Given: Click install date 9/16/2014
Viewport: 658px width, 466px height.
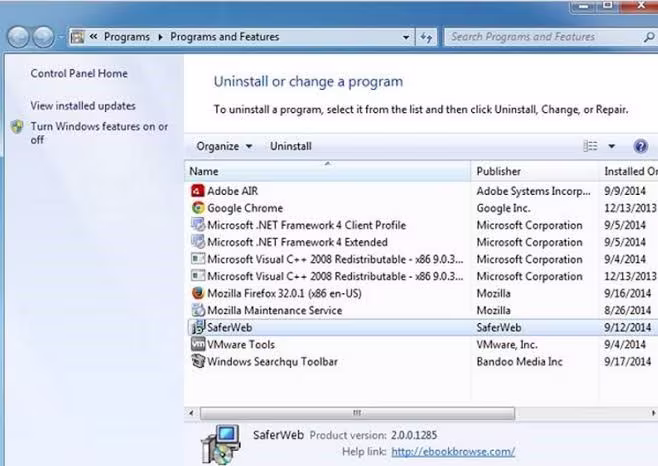Looking at the screenshot, I should [628, 293].
